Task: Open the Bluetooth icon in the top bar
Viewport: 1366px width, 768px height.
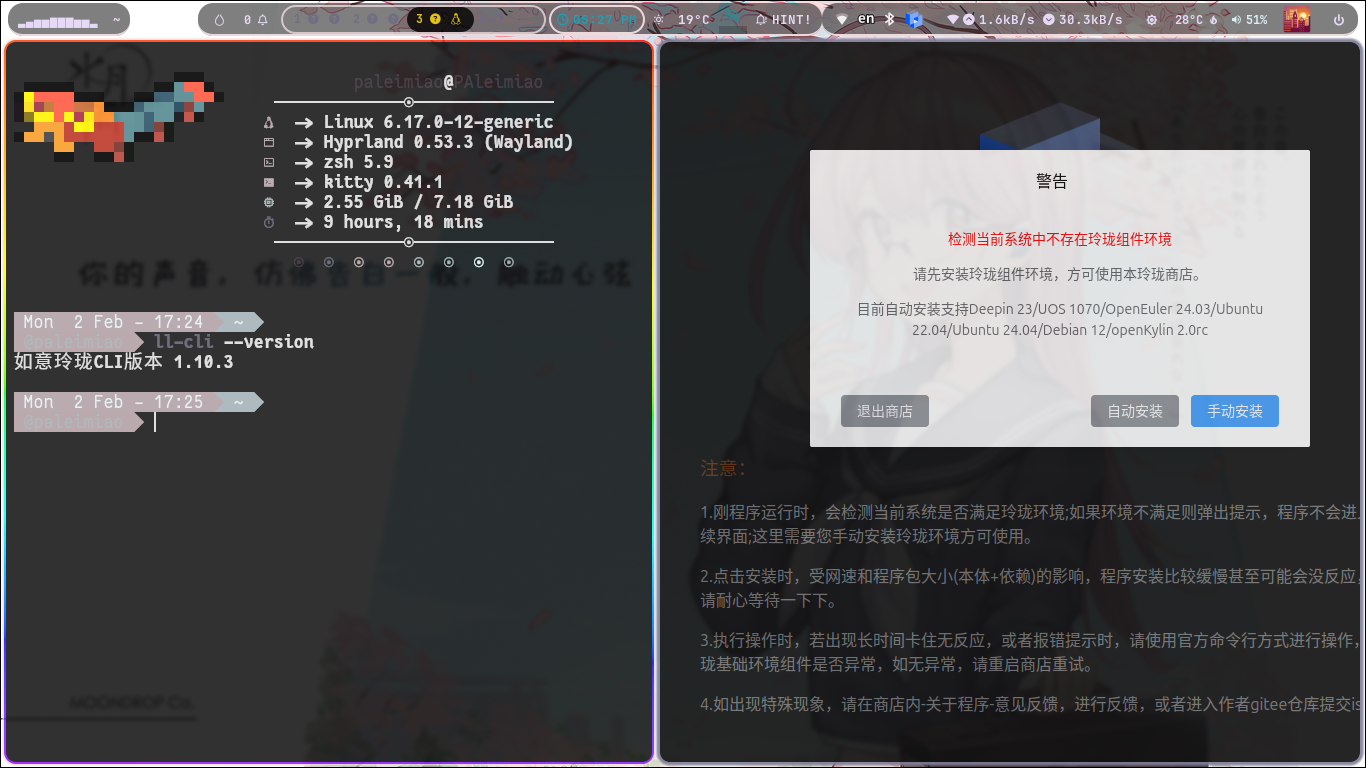Action: 889,19
